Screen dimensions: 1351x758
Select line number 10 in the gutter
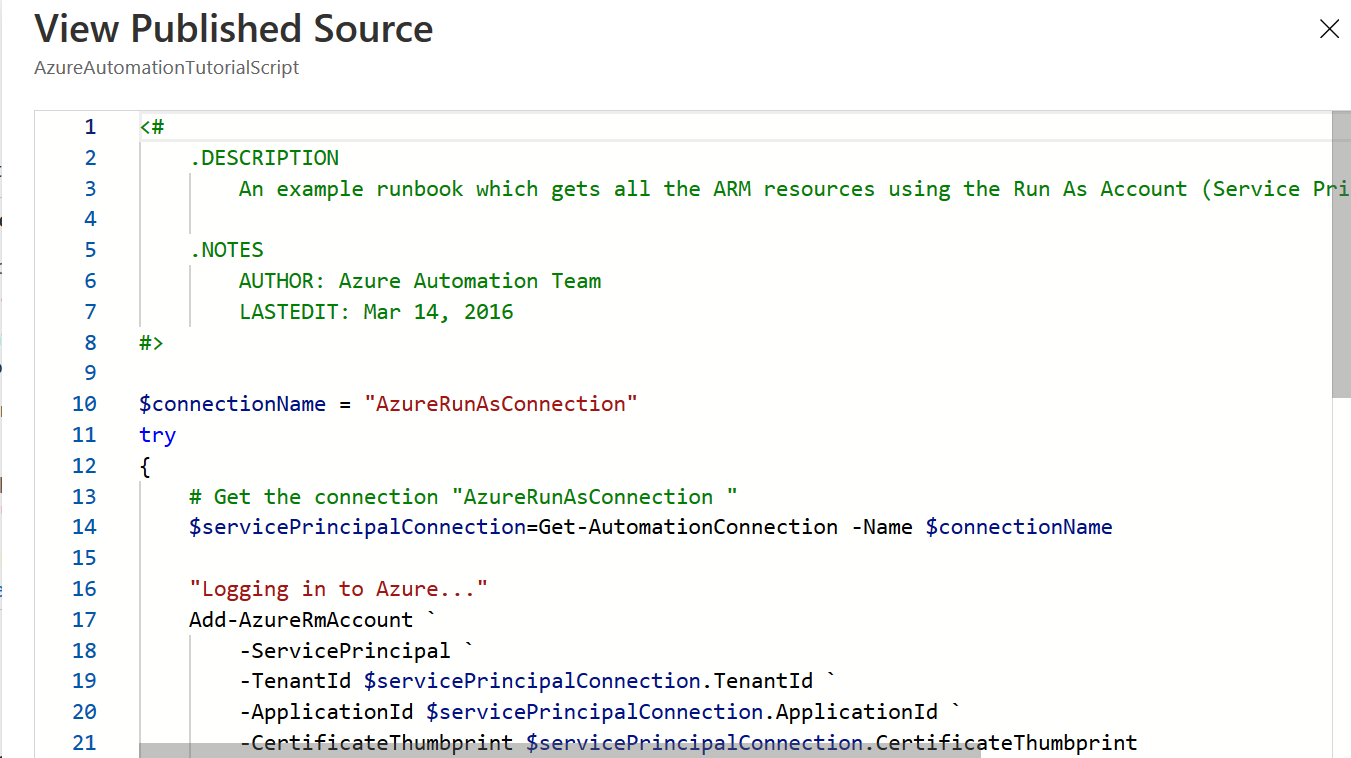click(85, 404)
